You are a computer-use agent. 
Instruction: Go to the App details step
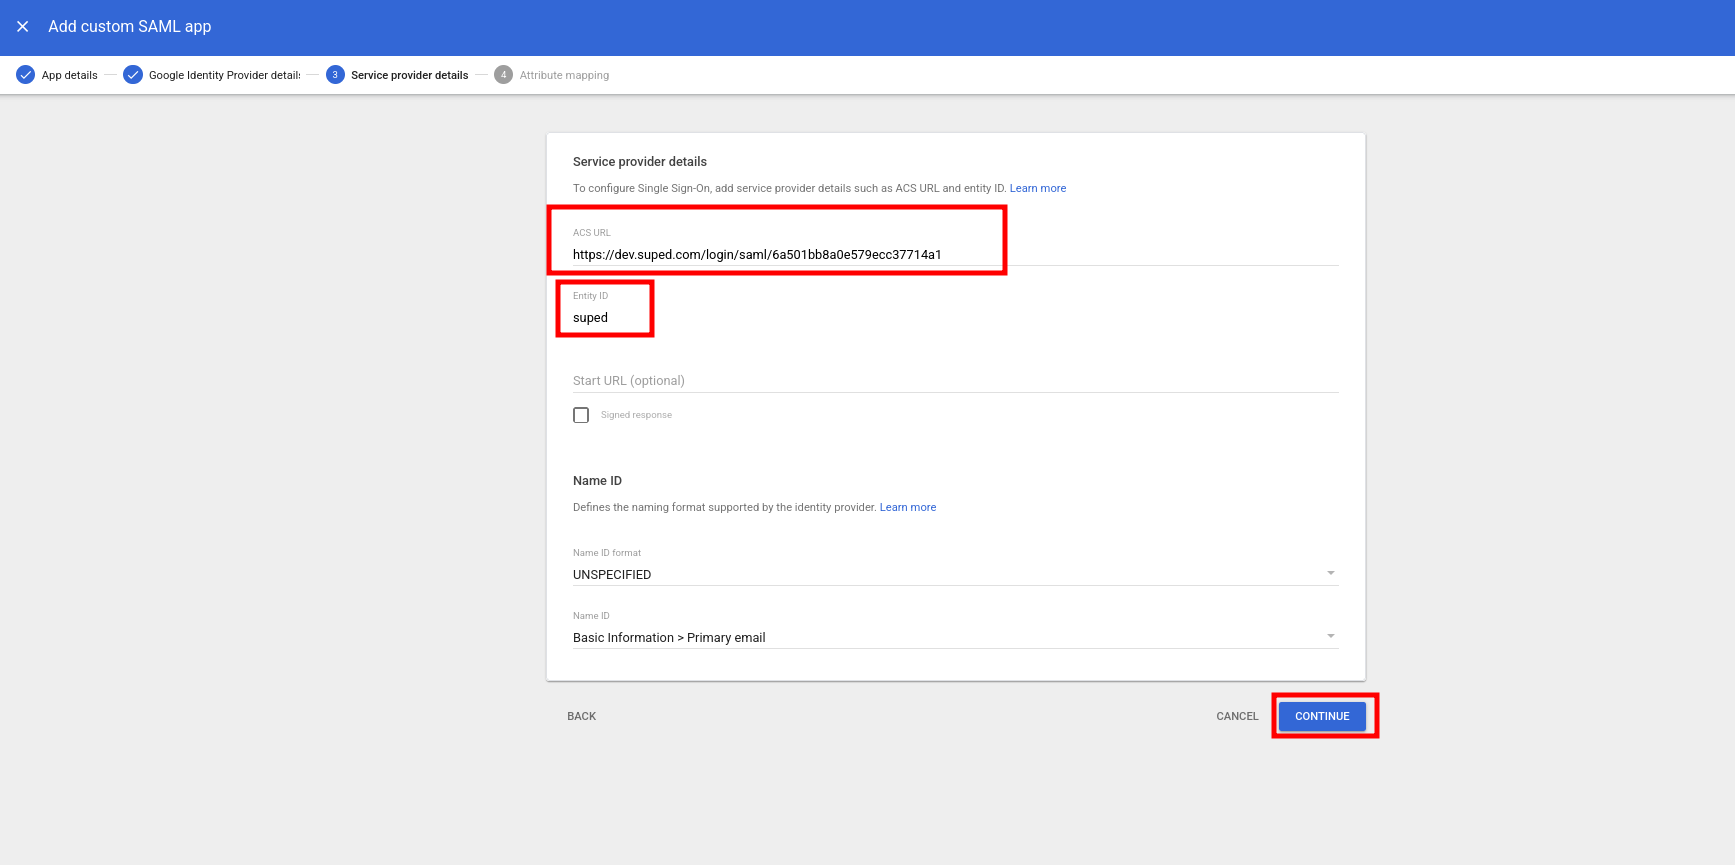[x=70, y=75]
